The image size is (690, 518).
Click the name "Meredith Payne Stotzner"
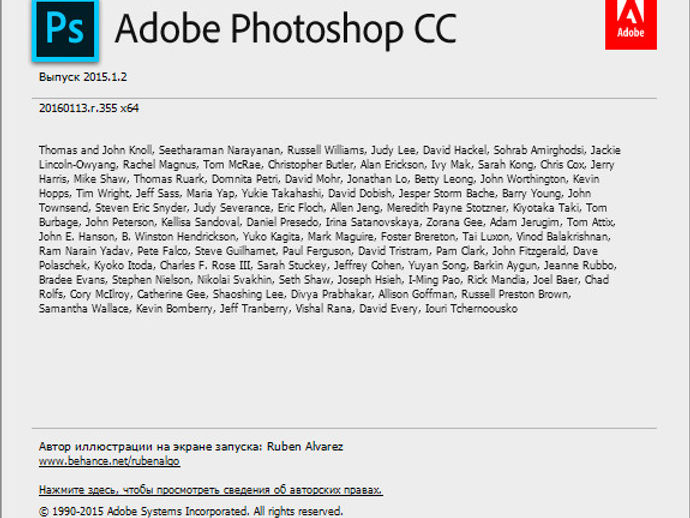(446, 208)
